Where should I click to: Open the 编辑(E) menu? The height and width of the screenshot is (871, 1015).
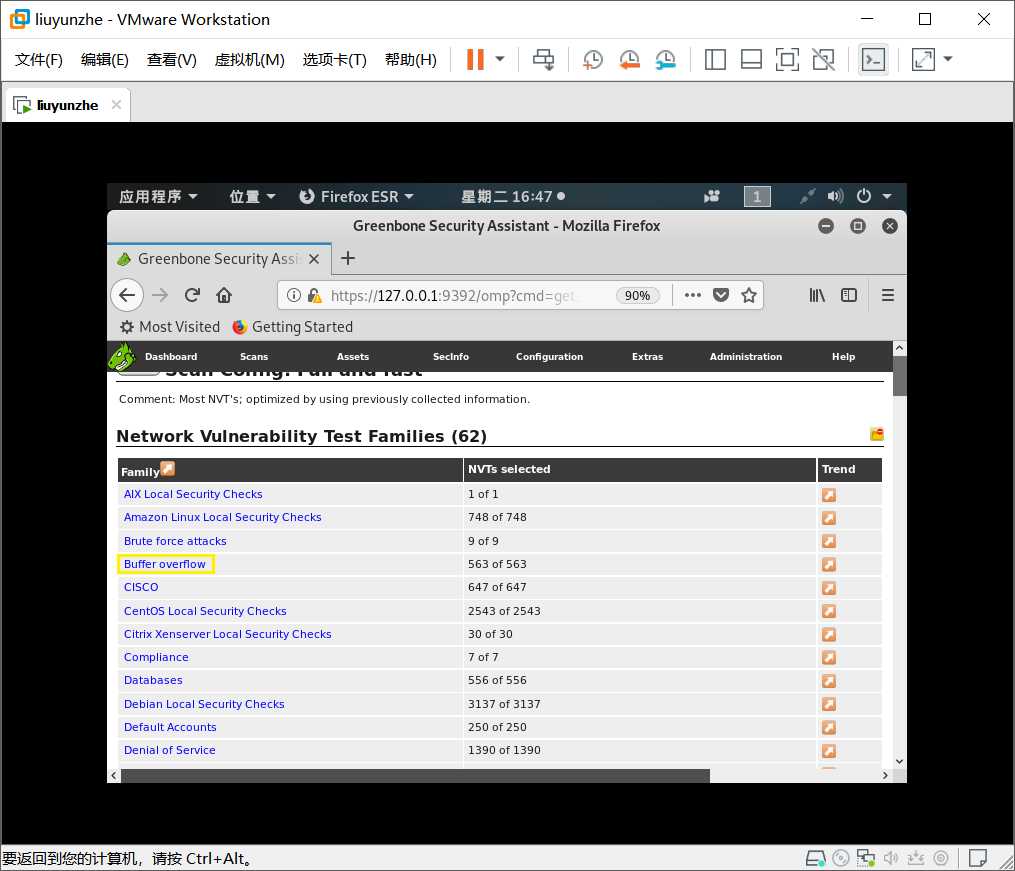click(105, 60)
